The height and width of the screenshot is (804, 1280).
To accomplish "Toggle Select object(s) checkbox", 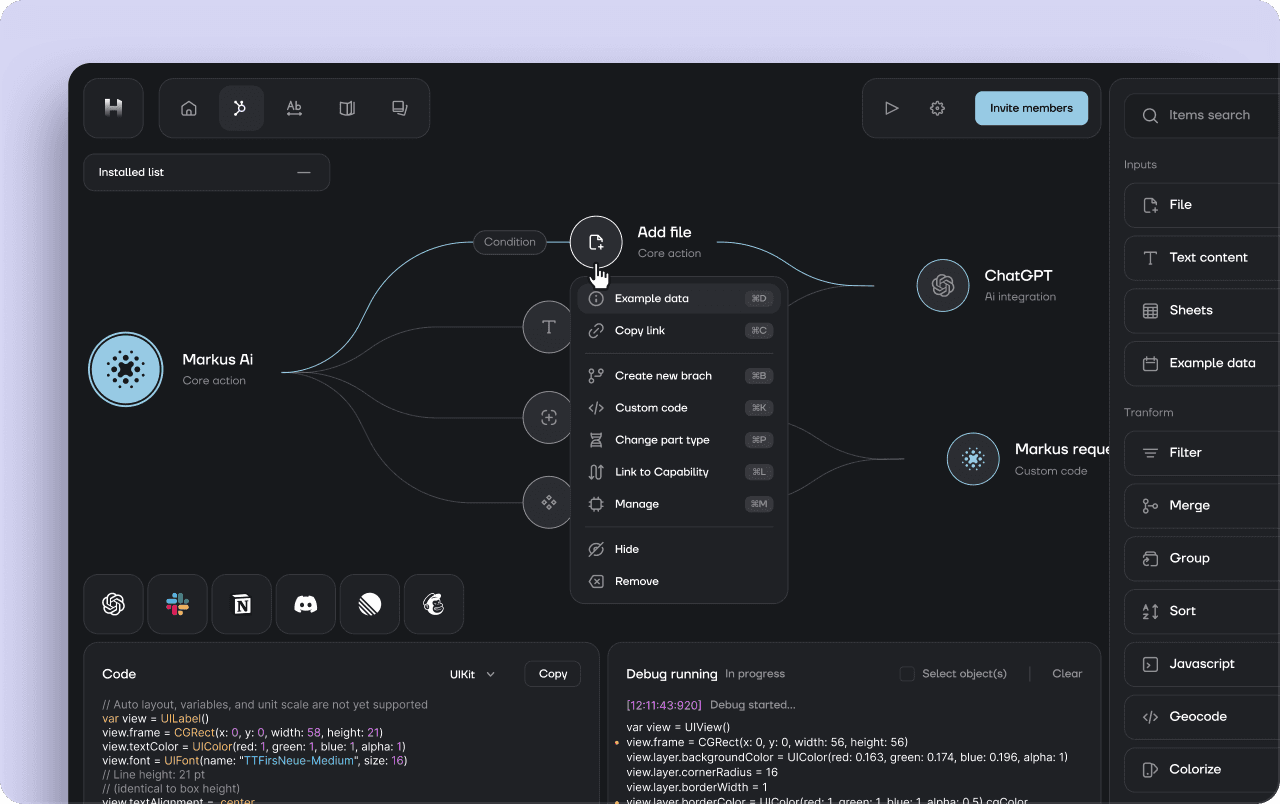I will coord(907,674).
